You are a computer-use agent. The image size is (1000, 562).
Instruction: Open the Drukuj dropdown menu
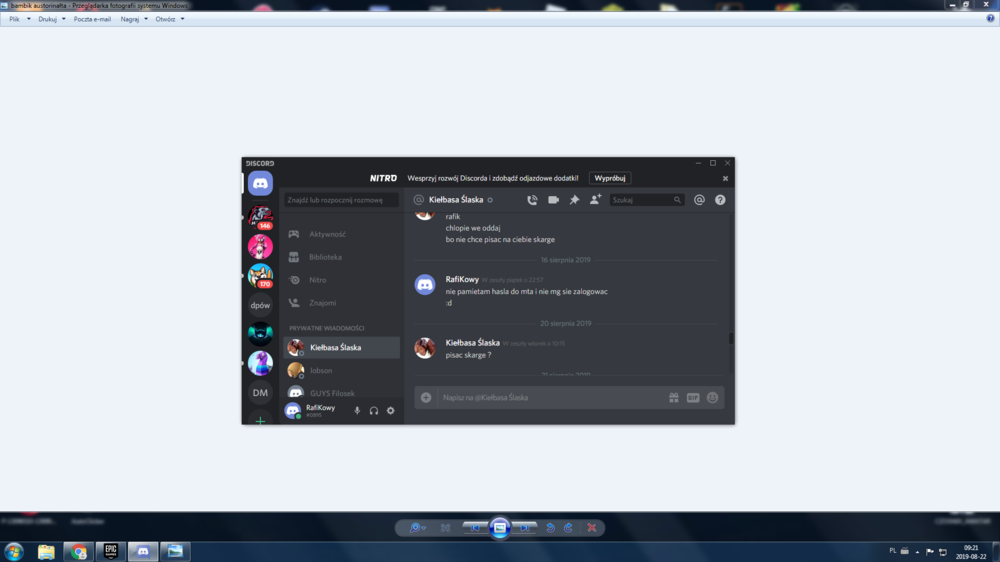[x=52, y=19]
